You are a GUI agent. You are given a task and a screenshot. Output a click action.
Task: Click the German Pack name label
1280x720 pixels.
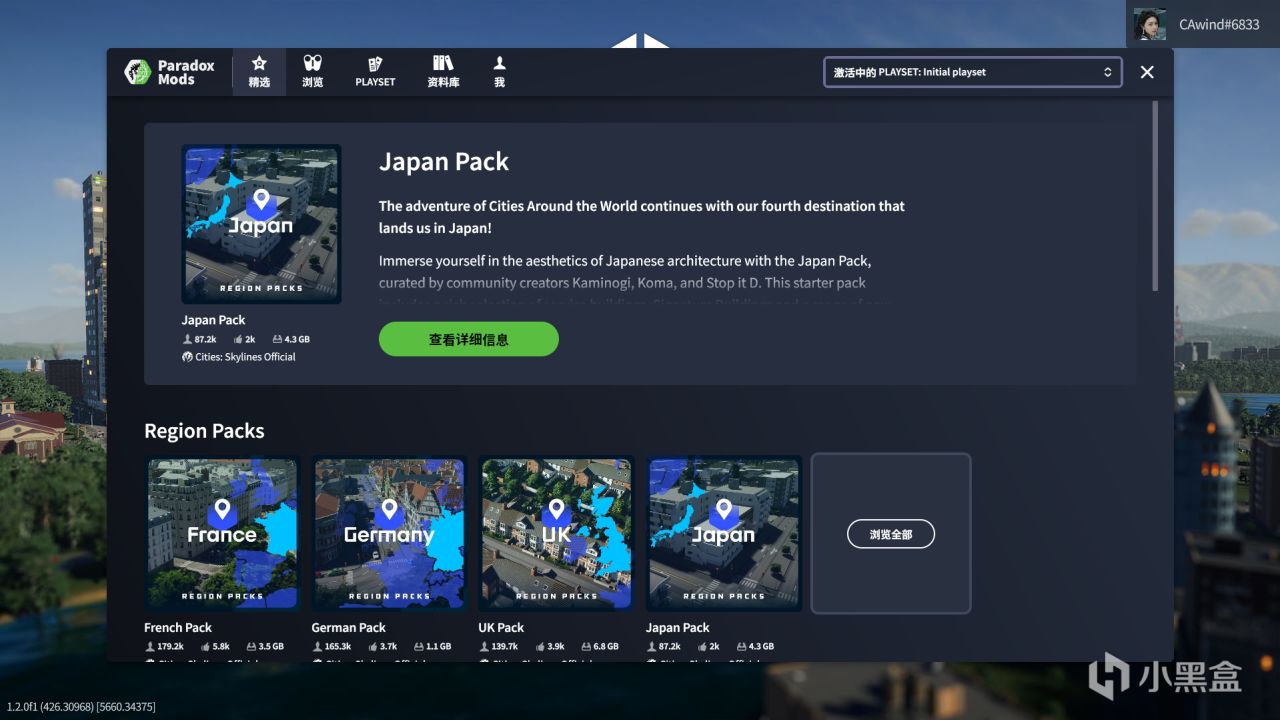348,628
